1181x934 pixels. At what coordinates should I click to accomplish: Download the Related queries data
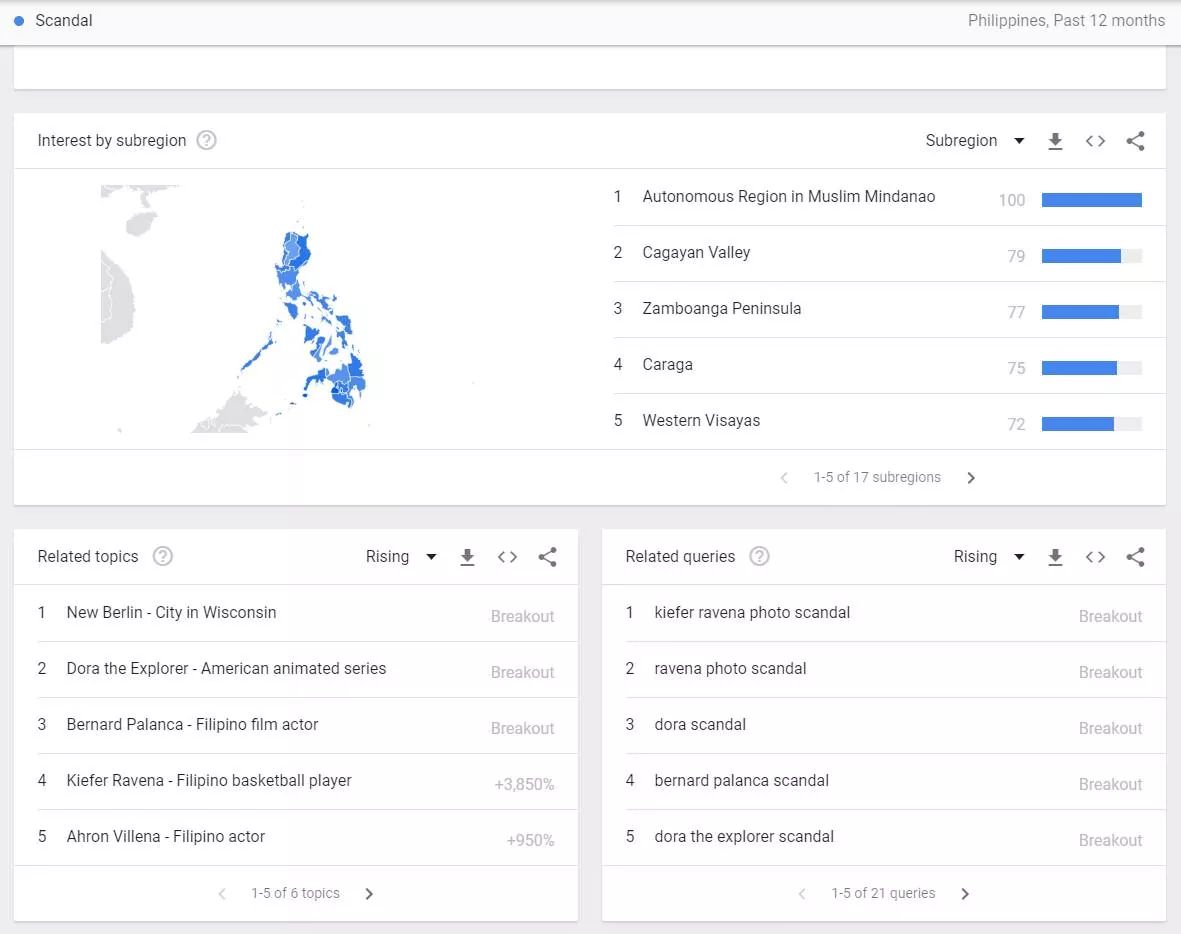[x=1055, y=557]
